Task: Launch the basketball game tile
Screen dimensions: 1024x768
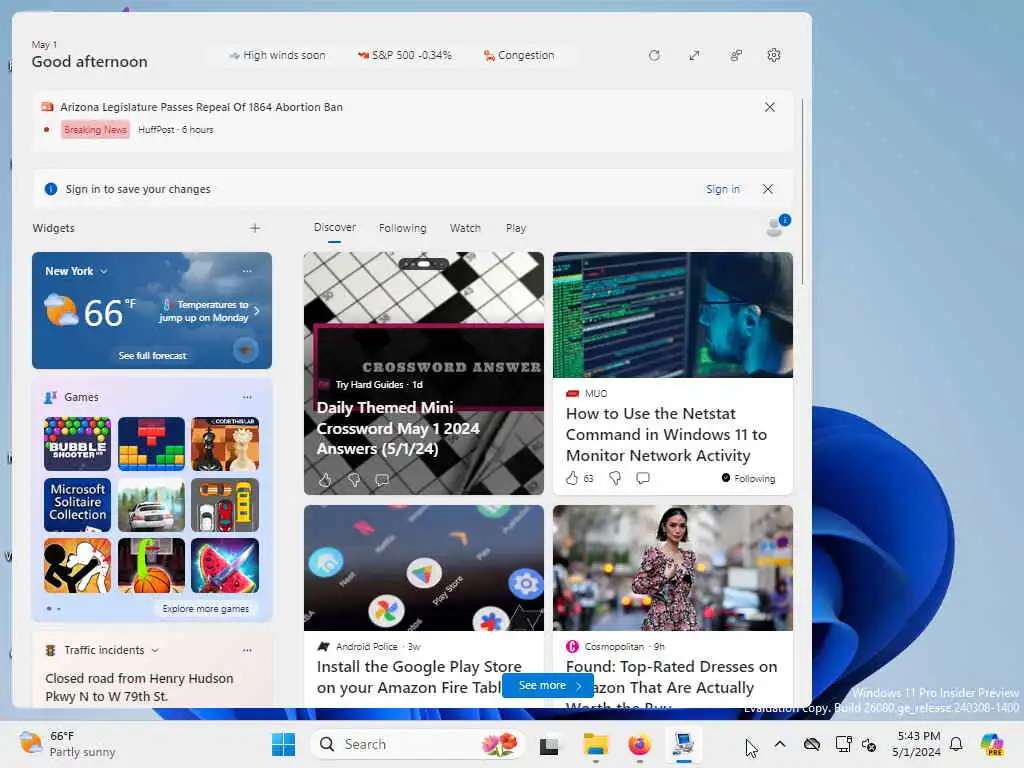Action: [x=152, y=566]
